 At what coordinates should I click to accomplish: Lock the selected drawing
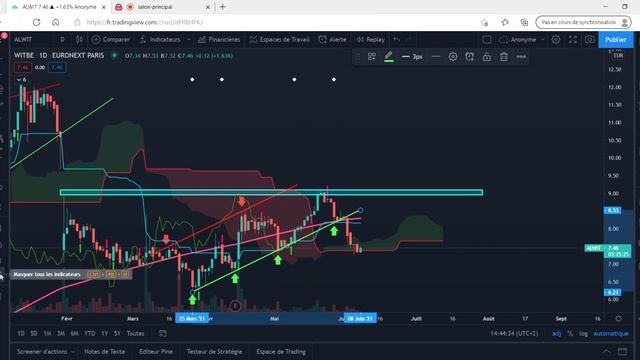(x=487, y=57)
